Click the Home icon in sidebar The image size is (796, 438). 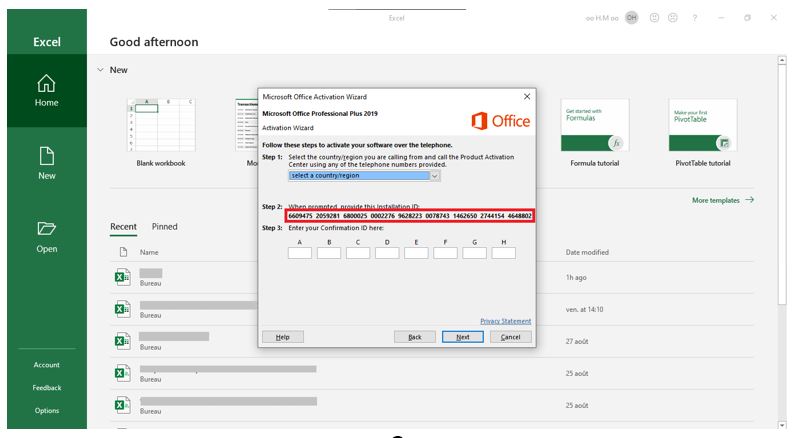coord(47,84)
